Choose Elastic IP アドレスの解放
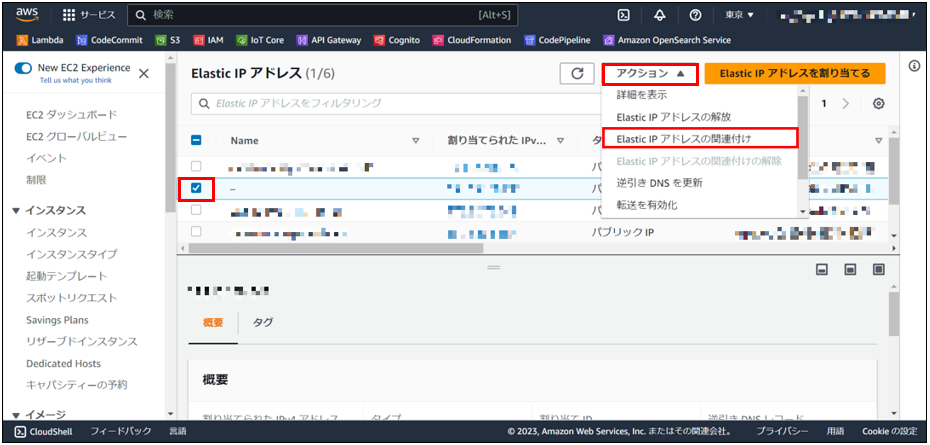930x445 pixels. tap(674, 117)
